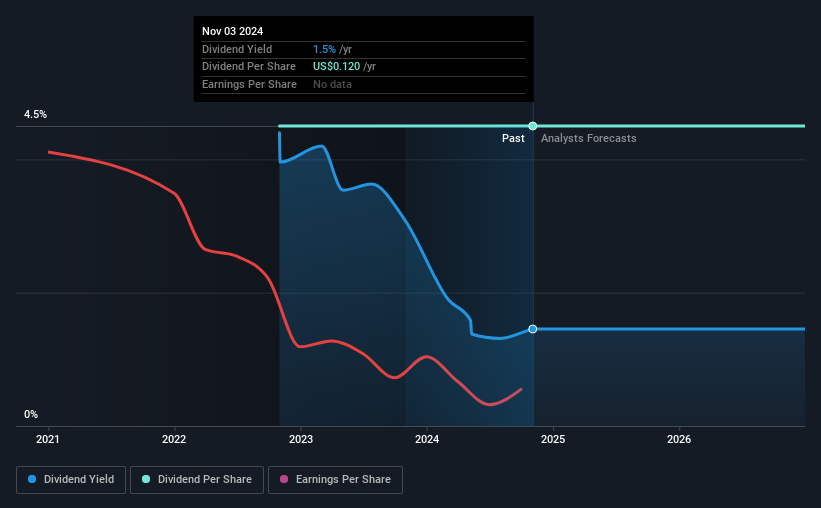
Task: Click the 2021 x-axis label
Action: pyautogui.click(x=48, y=439)
